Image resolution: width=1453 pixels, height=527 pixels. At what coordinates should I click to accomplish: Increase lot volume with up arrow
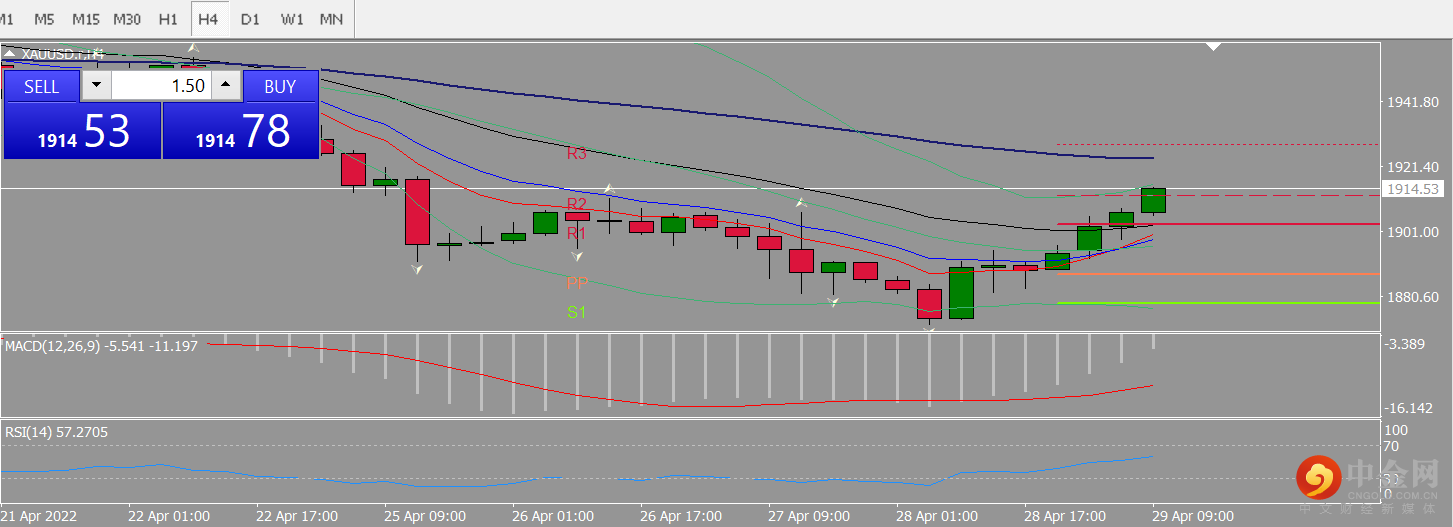click(x=227, y=86)
